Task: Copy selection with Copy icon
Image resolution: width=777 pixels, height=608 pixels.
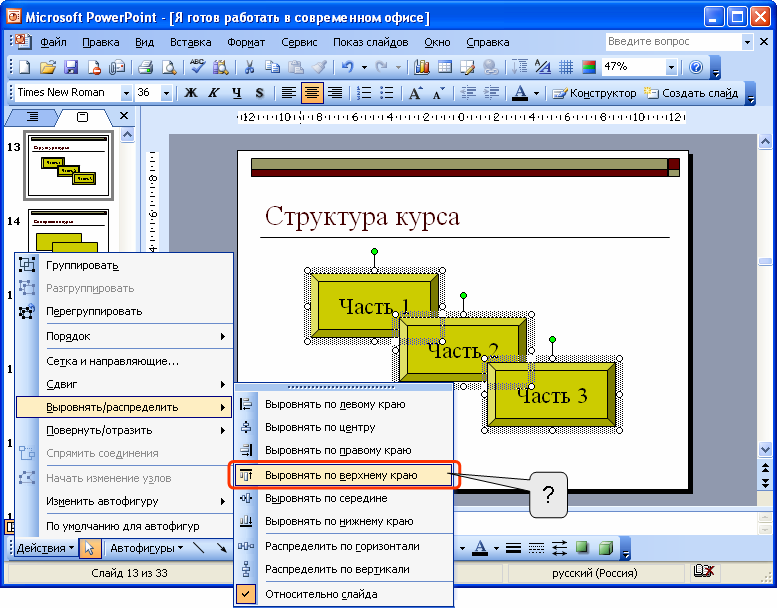Action: pos(272,67)
